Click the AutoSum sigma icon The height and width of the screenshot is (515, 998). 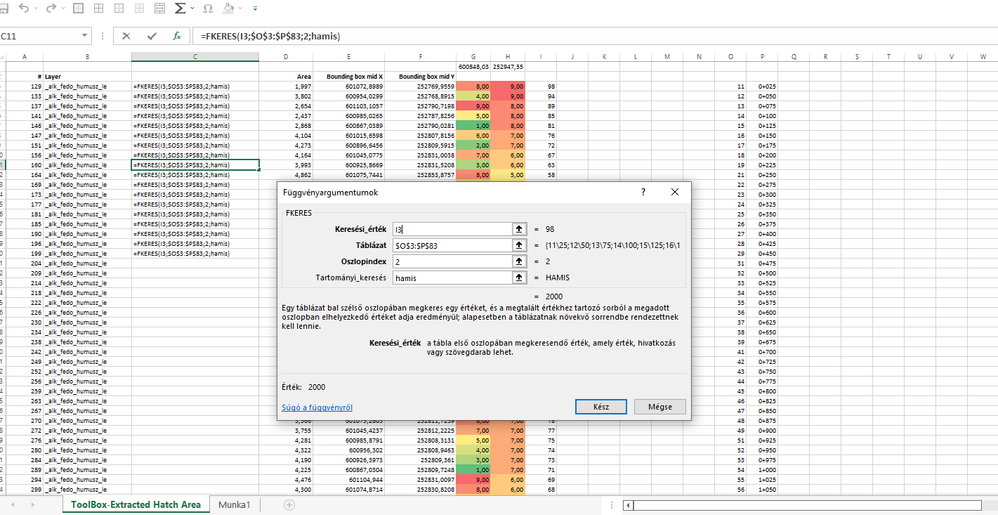click(x=180, y=8)
